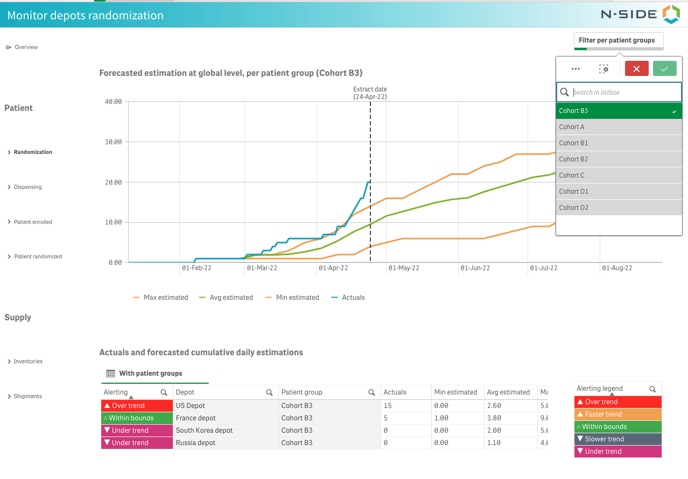Expand the Inventories section under Supply

tap(27, 362)
